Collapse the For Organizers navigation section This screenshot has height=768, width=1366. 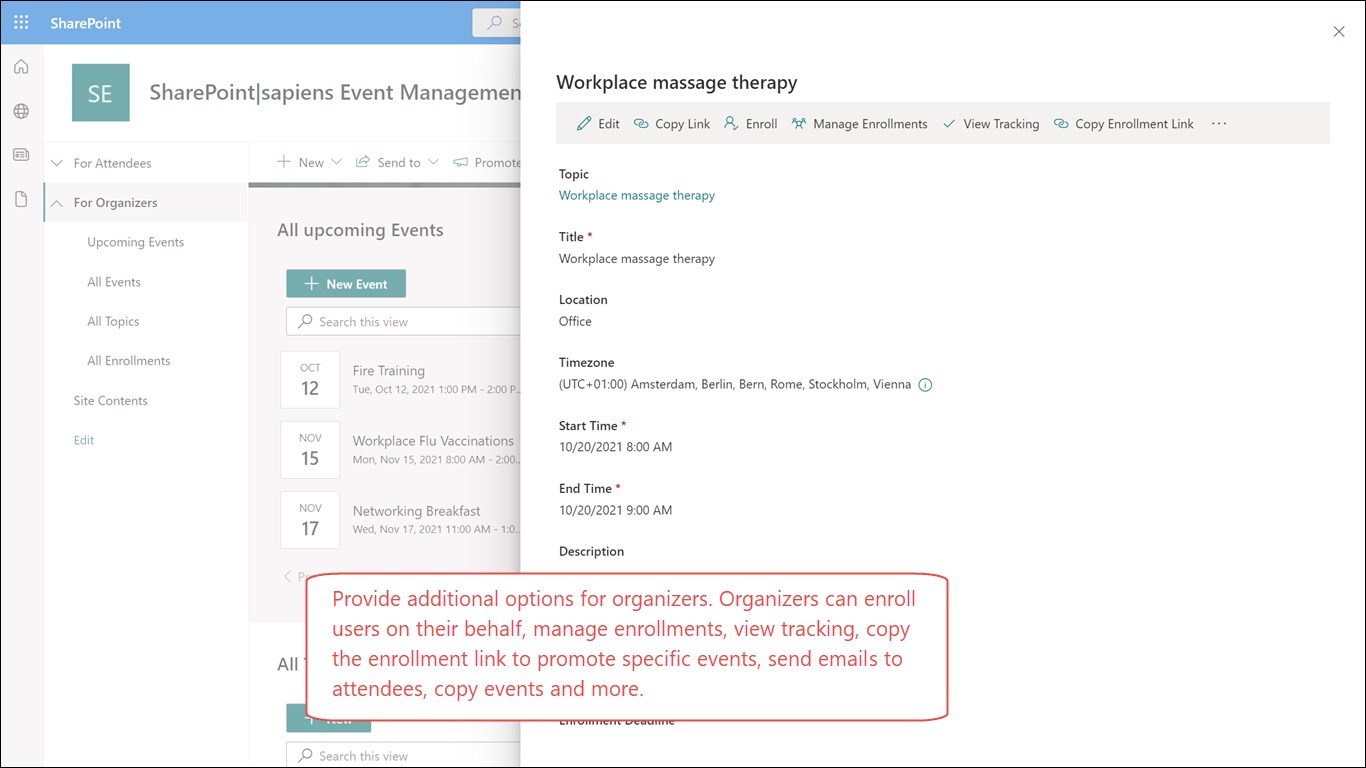click(57, 203)
